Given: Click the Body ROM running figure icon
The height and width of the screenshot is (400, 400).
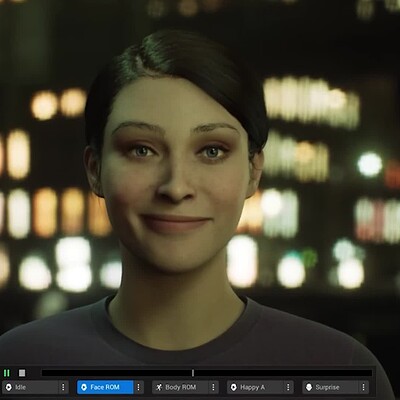Looking at the screenshot, I should pyautogui.click(x=159, y=387).
